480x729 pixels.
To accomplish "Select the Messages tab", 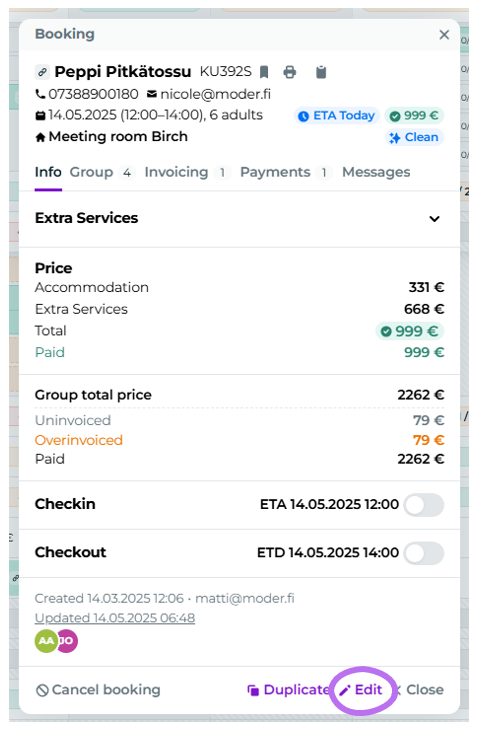I will click(x=376, y=172).
